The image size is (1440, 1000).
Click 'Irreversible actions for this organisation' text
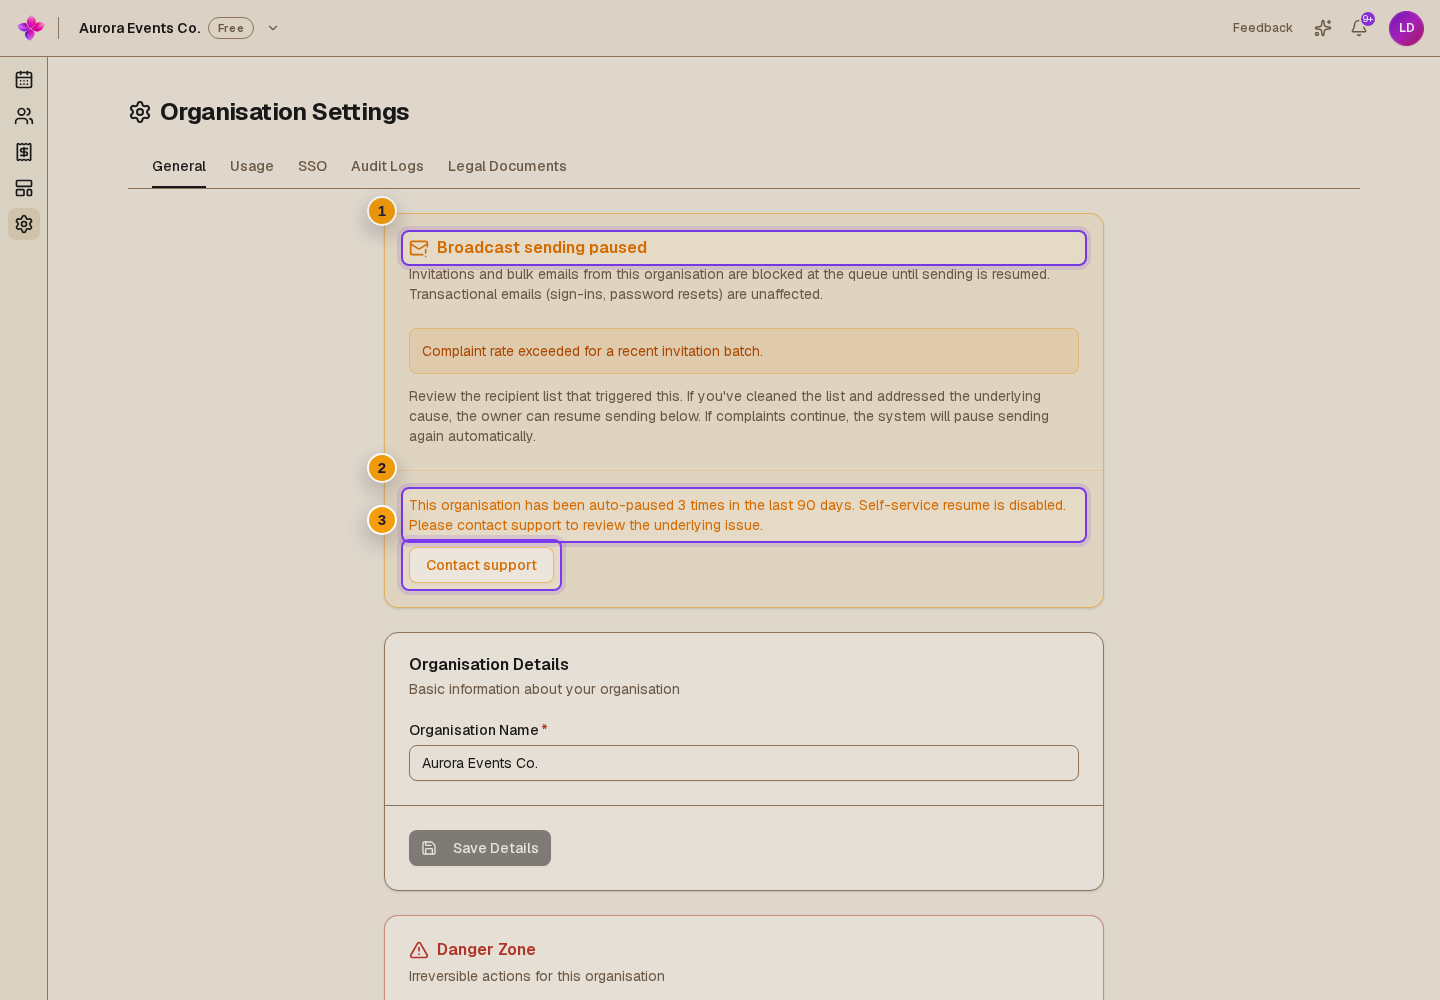537,976
